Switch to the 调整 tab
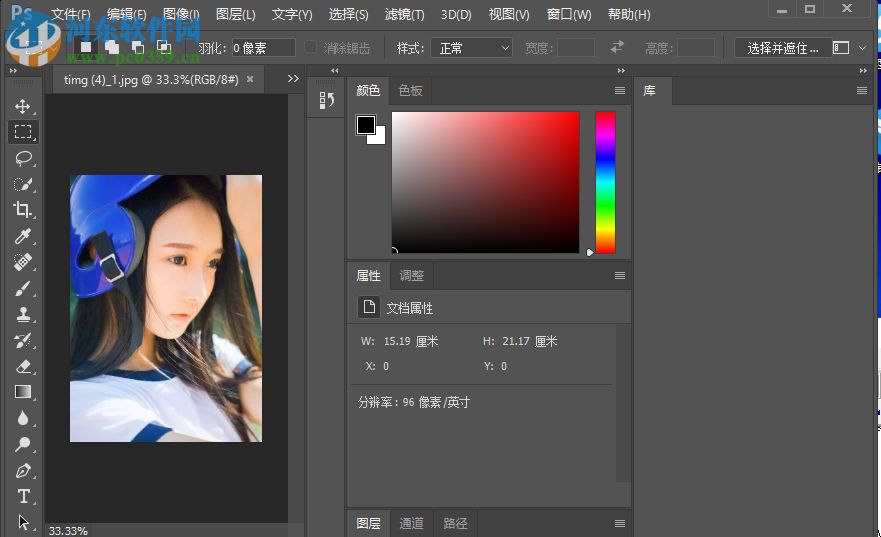Screen dimensions: 881x537 (x=411, y=275)
